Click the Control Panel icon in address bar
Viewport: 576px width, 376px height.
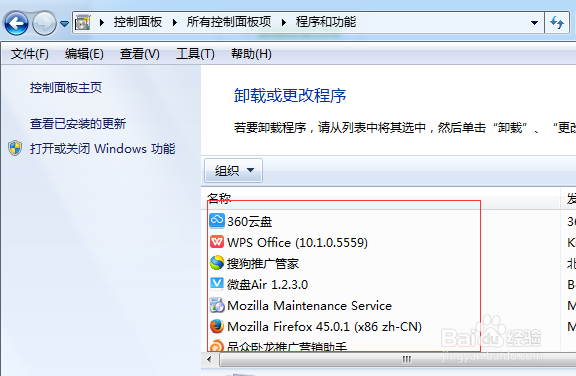coord(83,23)
